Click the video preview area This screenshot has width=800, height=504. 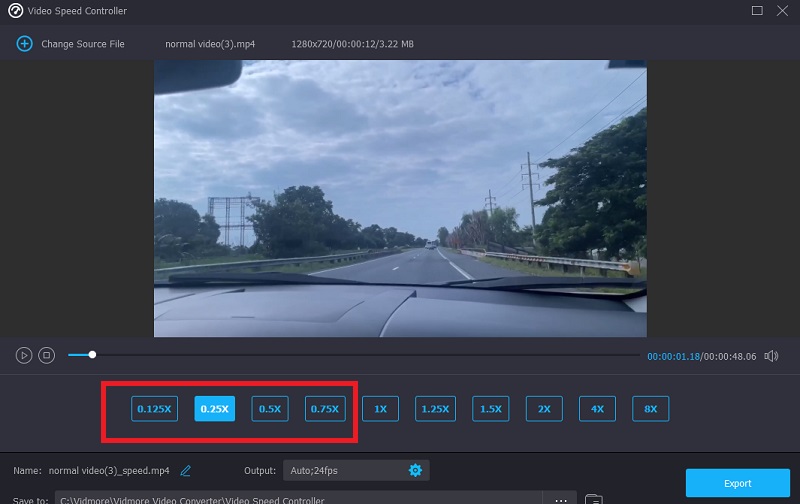tap(400, 198)
